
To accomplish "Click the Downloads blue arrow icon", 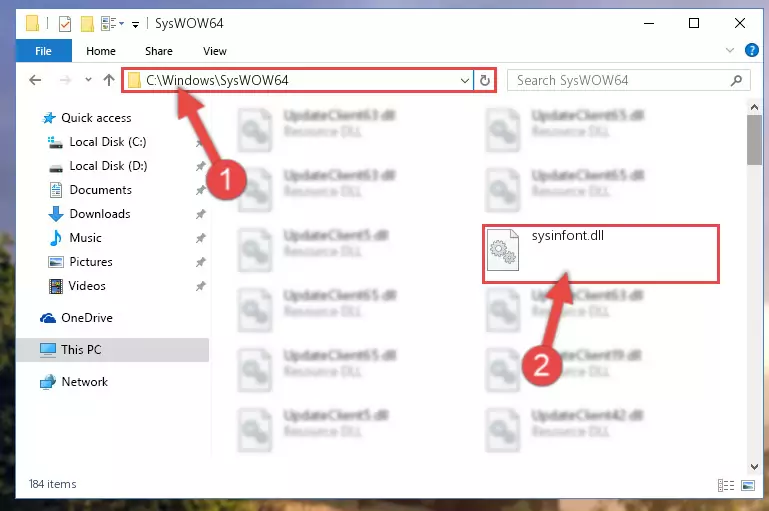I will coord(56,214).
